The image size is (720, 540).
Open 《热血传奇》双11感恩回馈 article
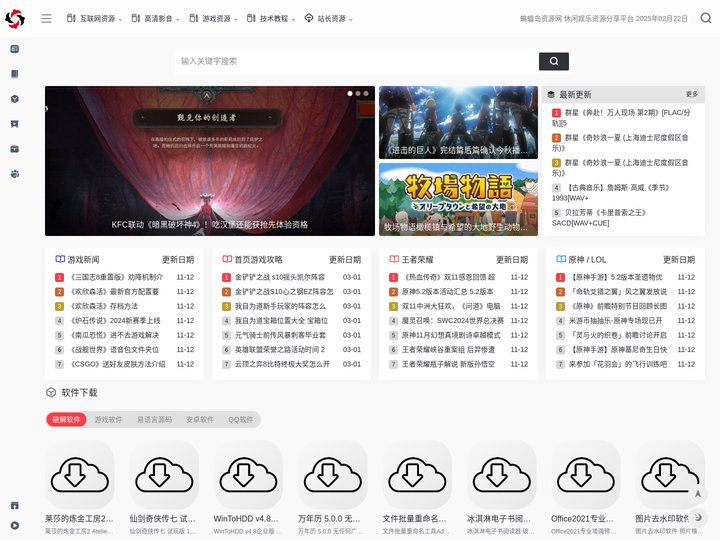pyautogui.click(x=449, y=277)
